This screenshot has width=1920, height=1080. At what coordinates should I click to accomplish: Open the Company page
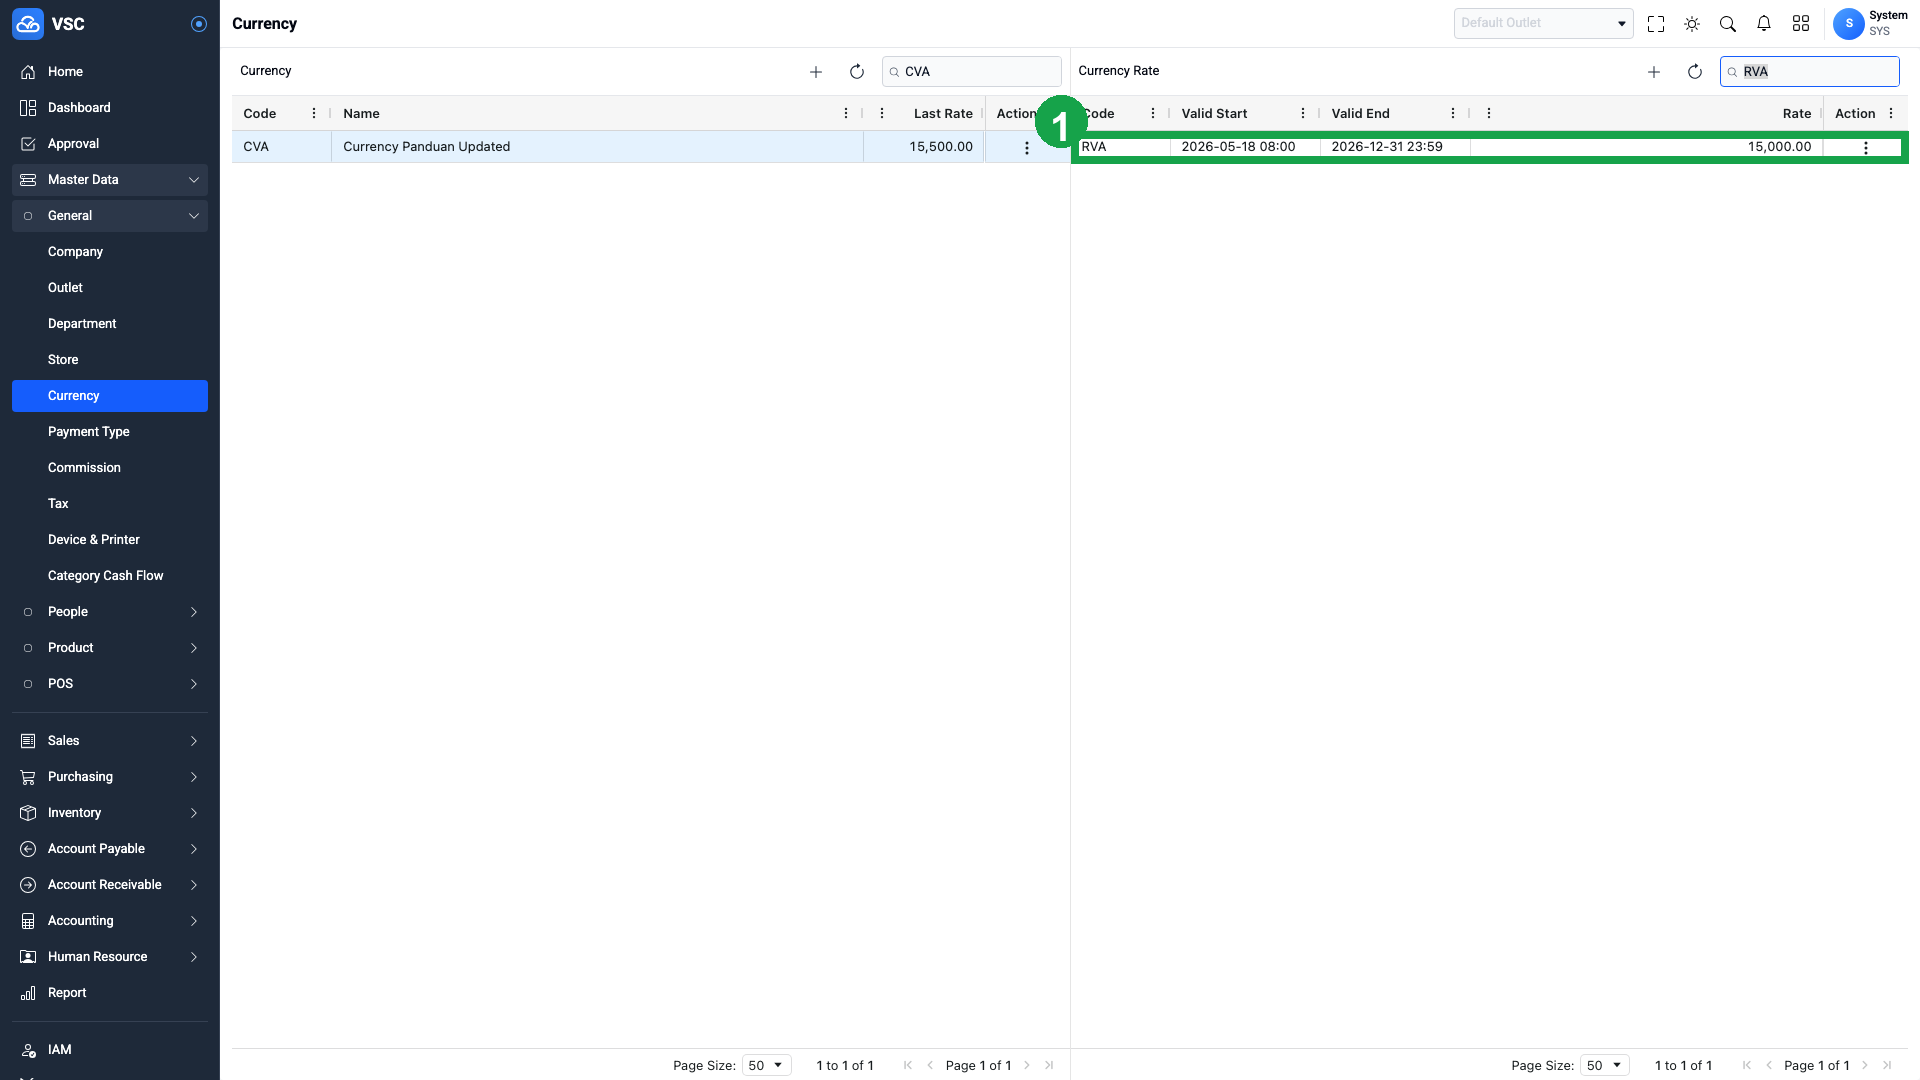110,252
